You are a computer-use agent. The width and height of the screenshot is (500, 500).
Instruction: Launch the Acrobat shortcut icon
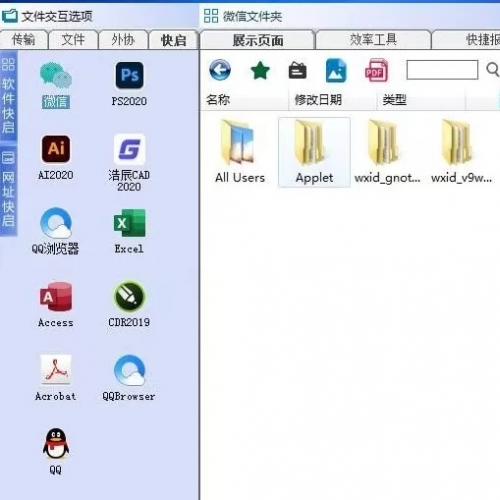click(56, 378)
